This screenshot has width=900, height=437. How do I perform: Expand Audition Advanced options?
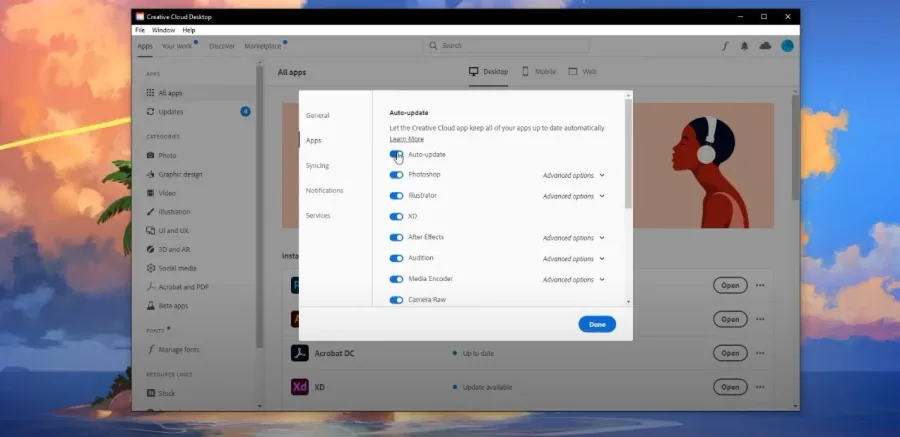pos(573,258)
